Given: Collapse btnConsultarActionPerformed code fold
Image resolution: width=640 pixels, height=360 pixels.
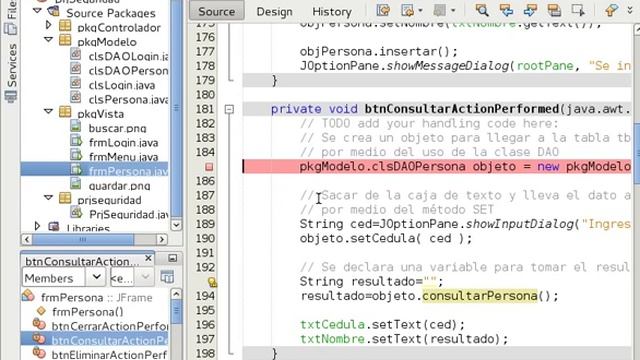Looking at the screenshot, I should [229, 109].
